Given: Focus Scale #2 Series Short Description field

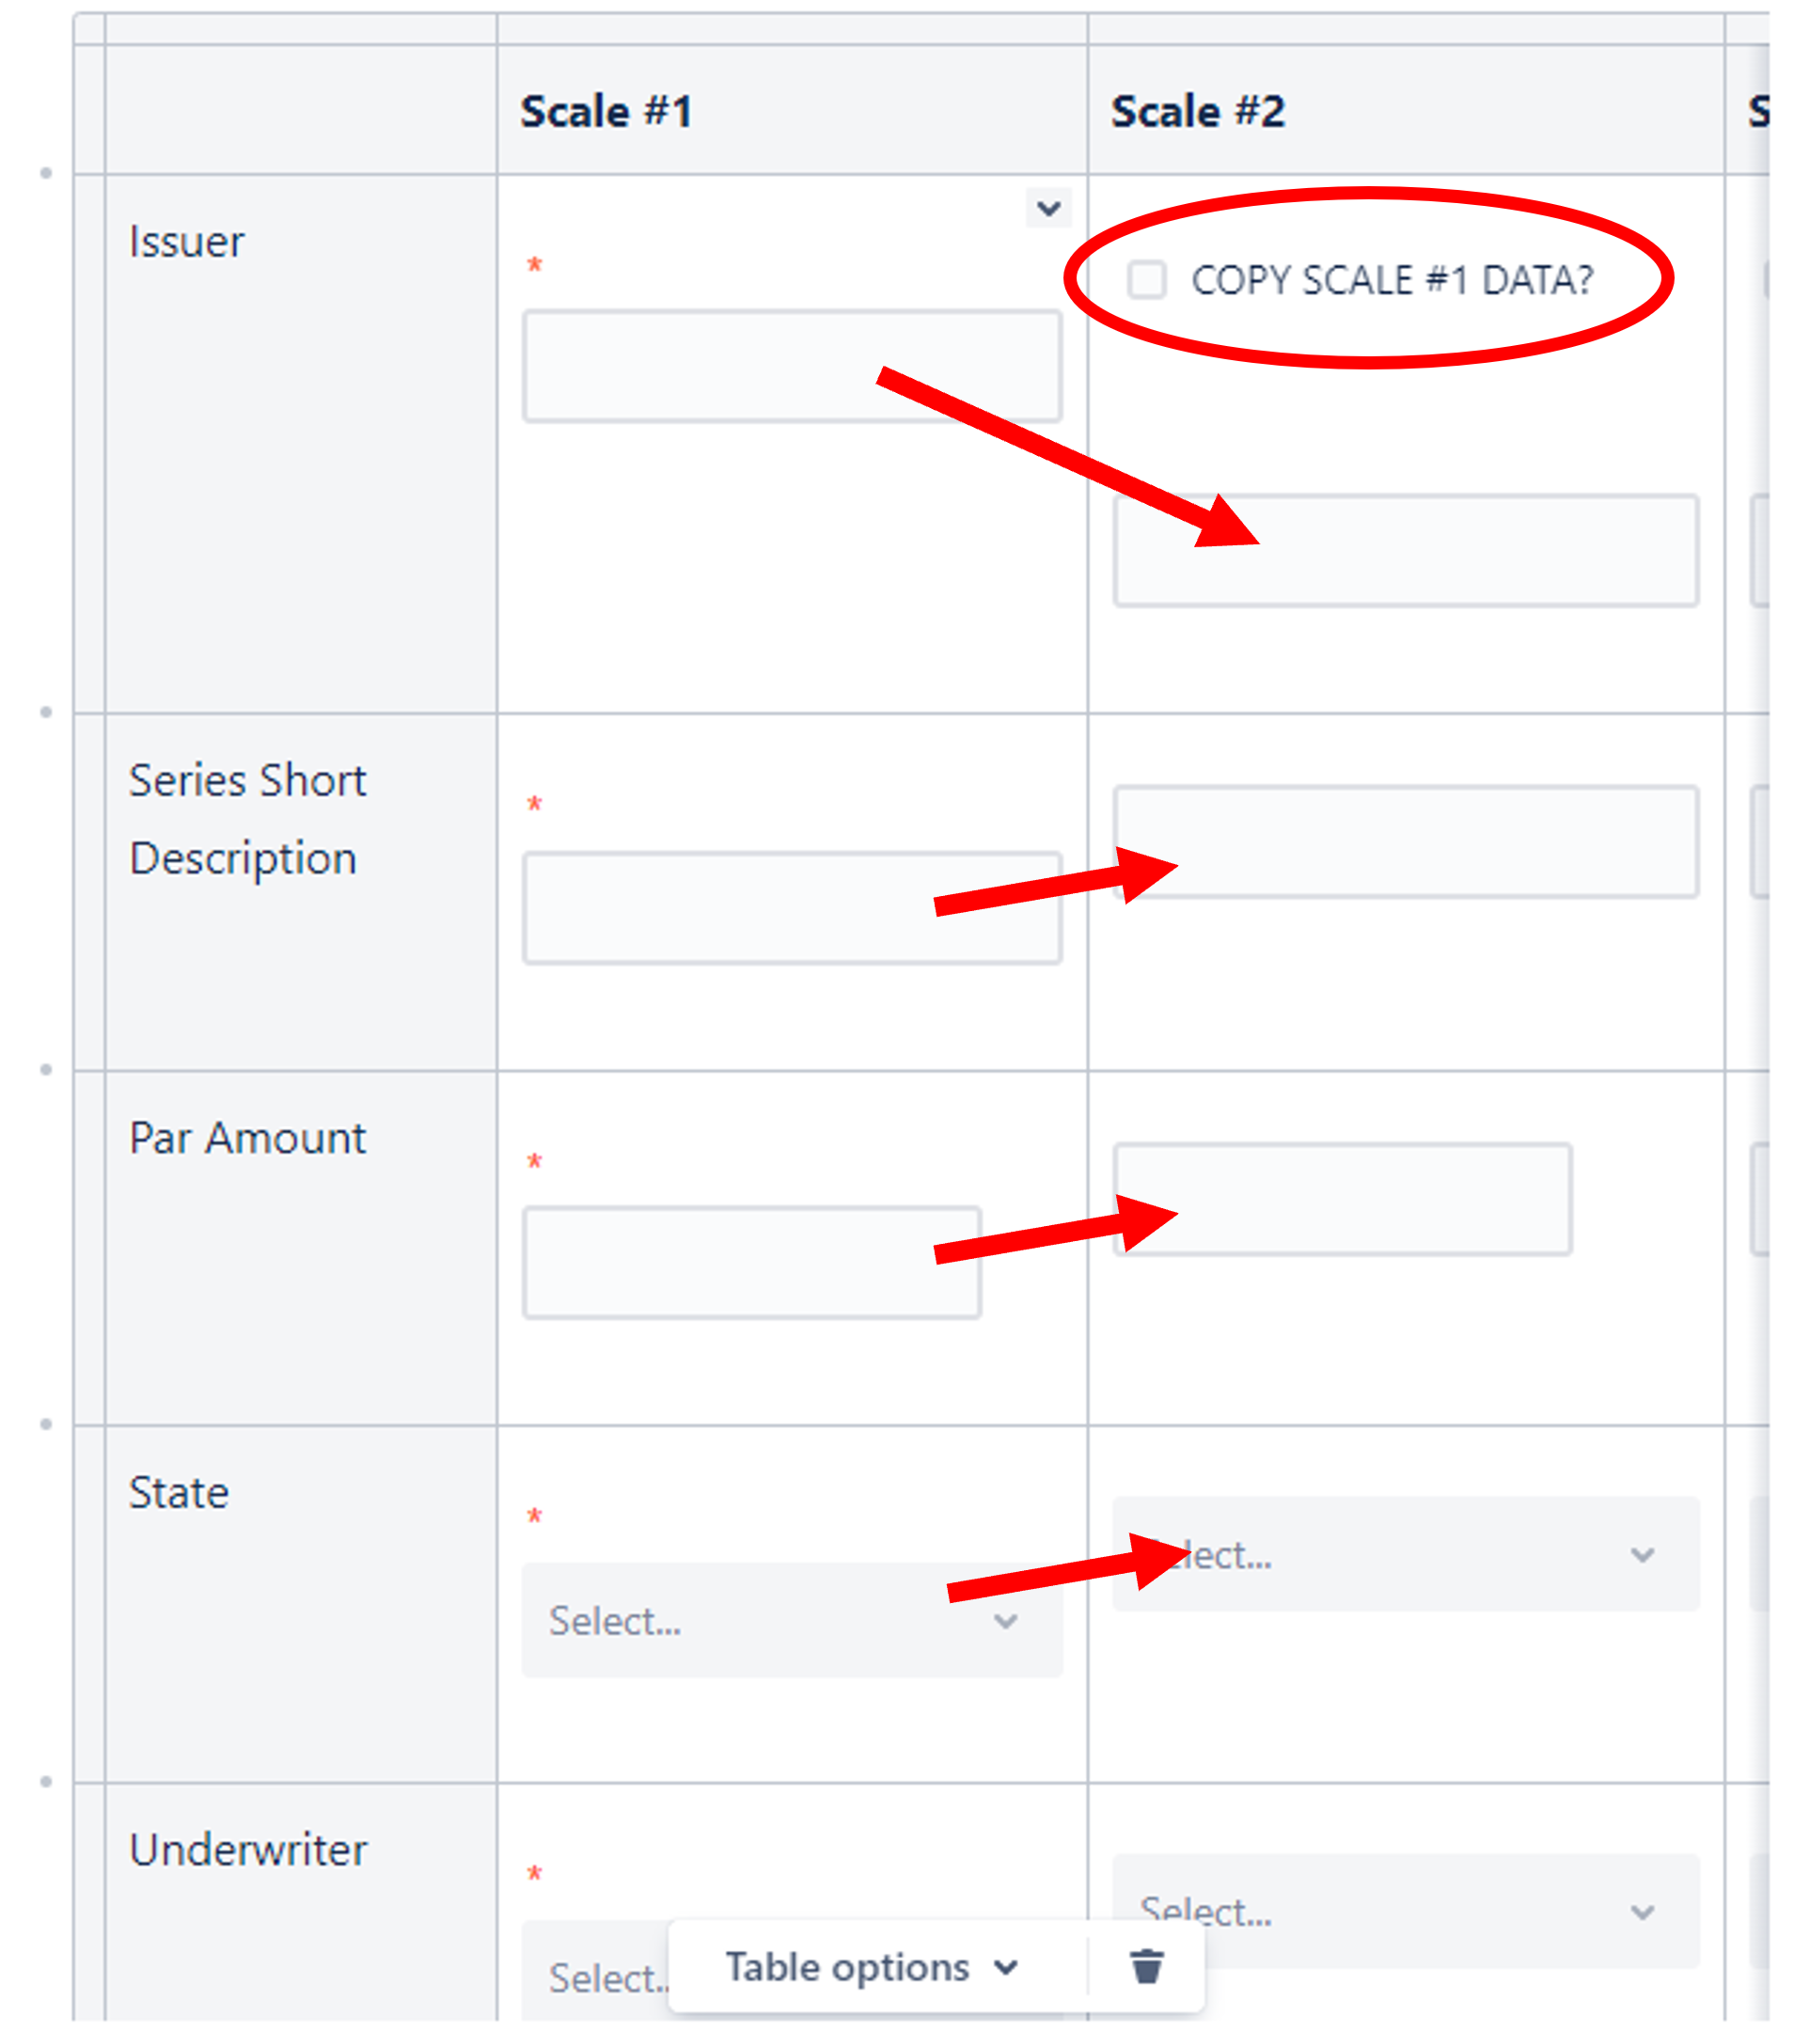Looking at the screenshot, I should pyautogui.click(x=1405, y=841).
